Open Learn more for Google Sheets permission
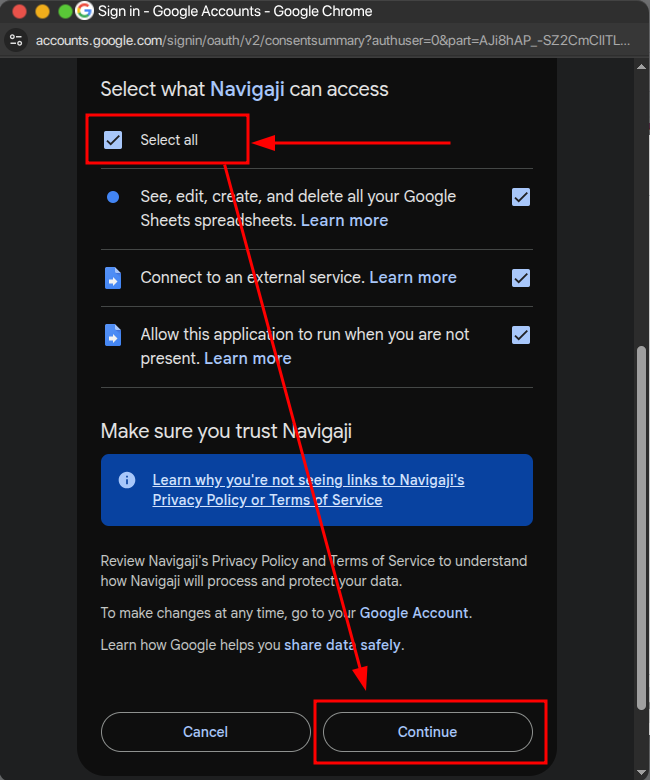 pos(344,220)
